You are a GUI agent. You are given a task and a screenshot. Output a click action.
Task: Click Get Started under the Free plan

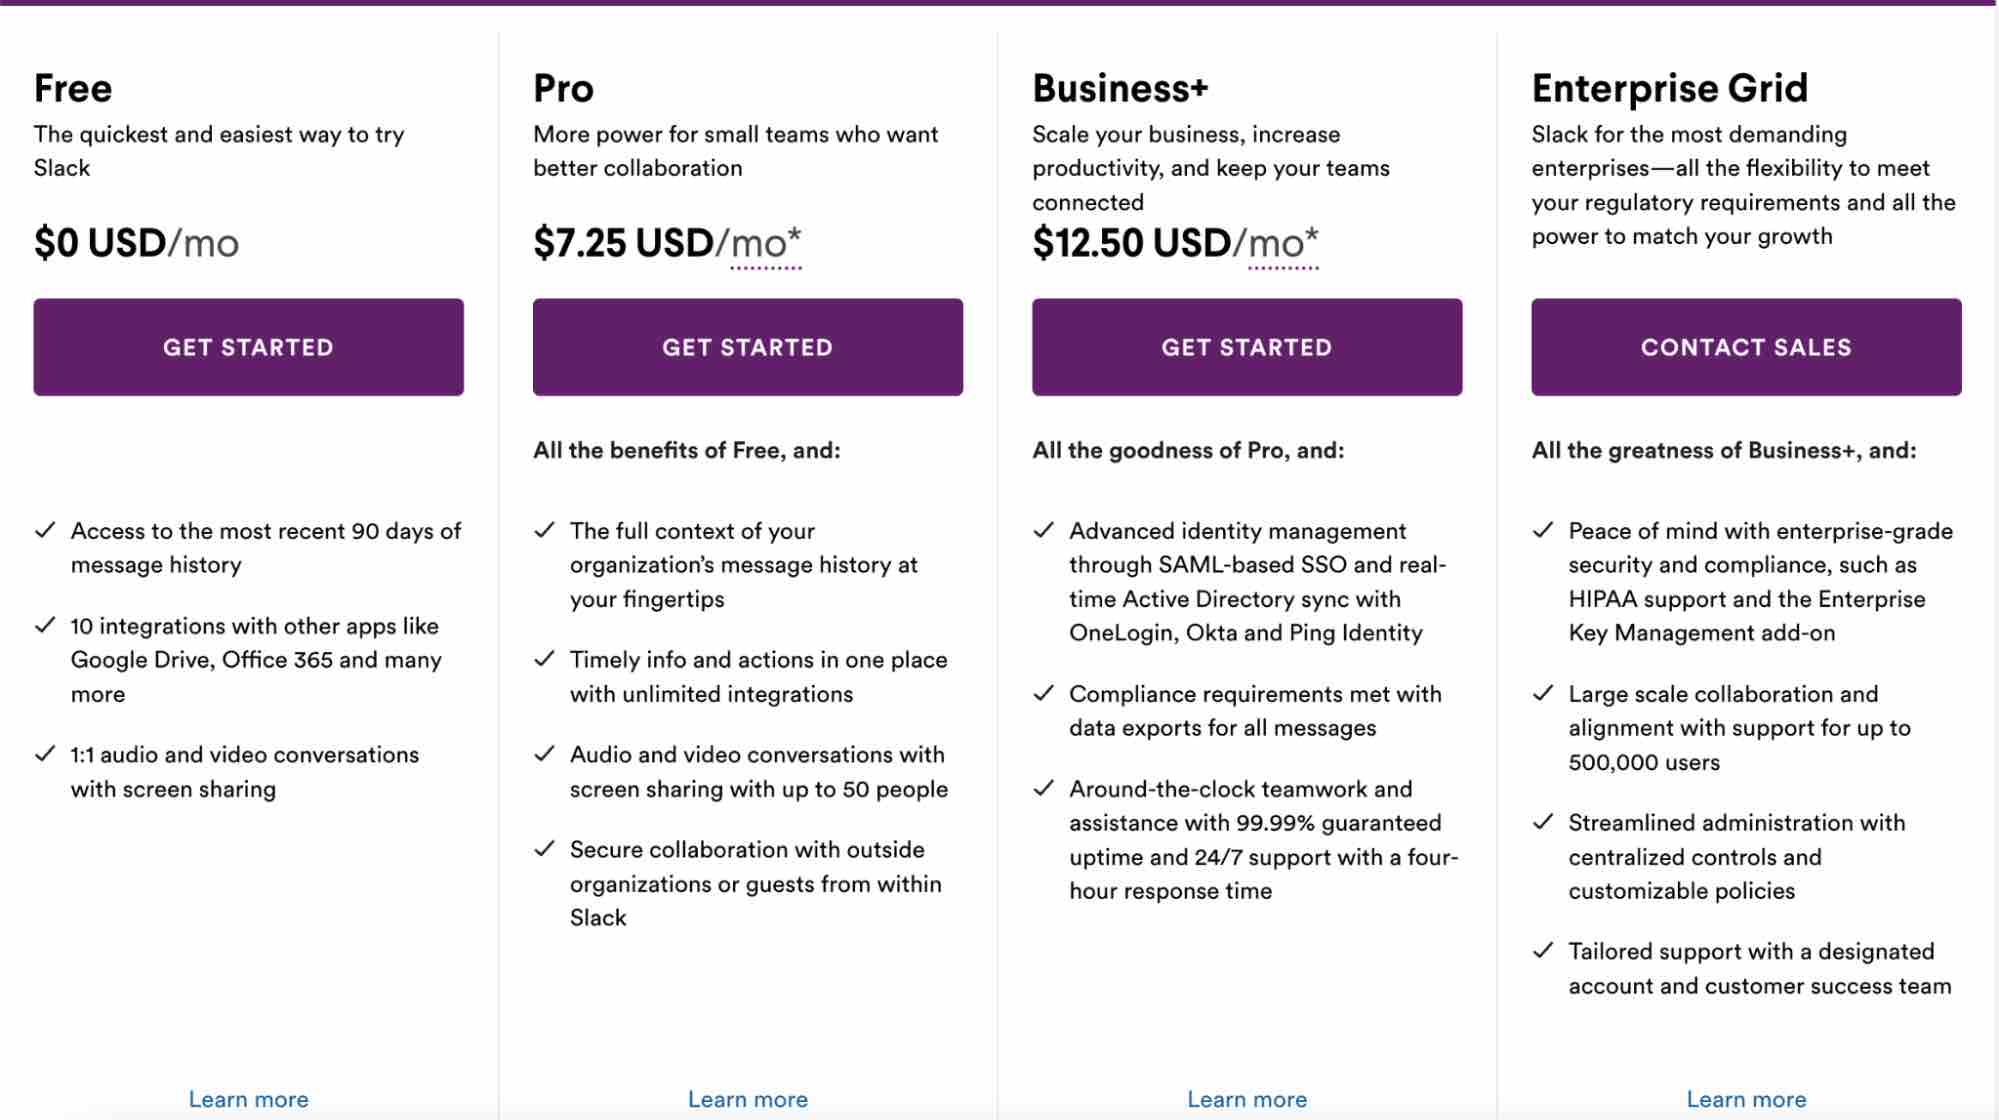tap(248, 347)
